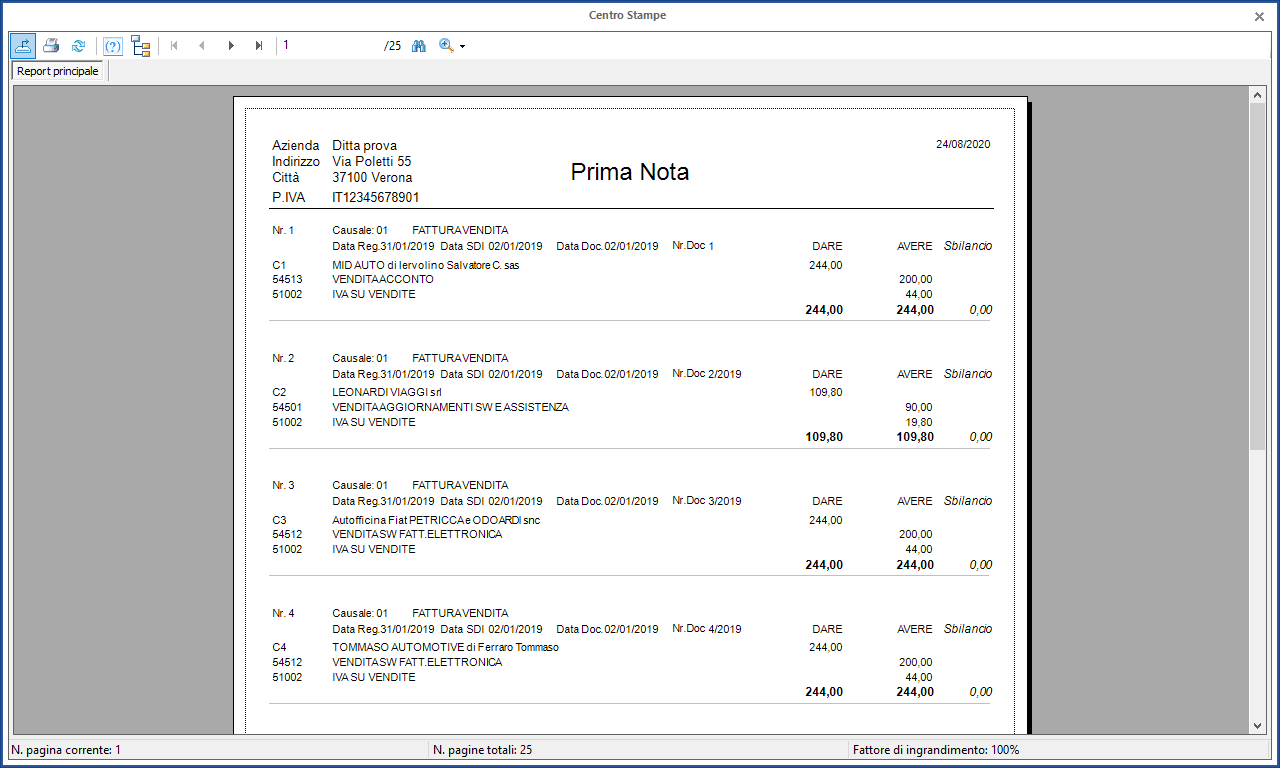Click entry Nr. 3 label
Viewport: 1280px width, 768px height.
283,485
